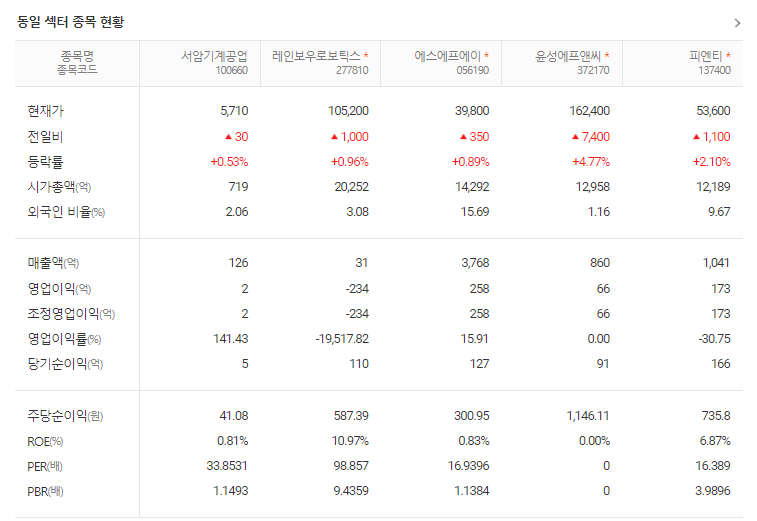Select current price 5,710
Screen dimensions: 757x521
(x=234, y=111)
